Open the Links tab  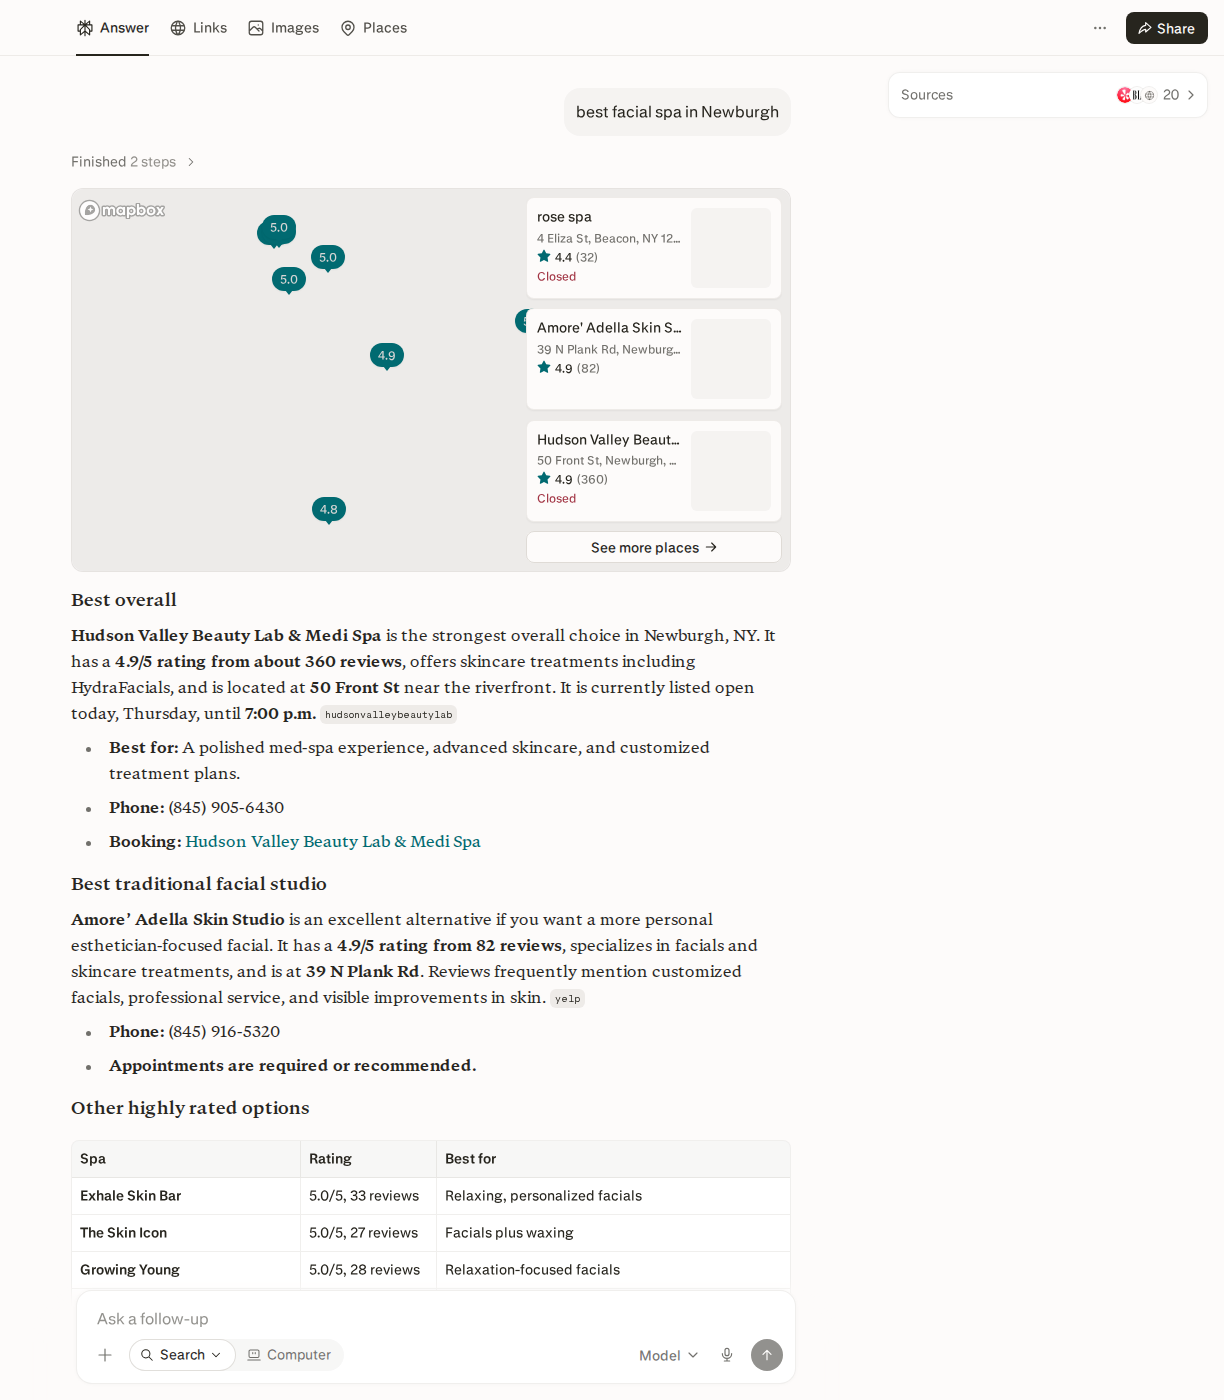(x=199, y=28)
